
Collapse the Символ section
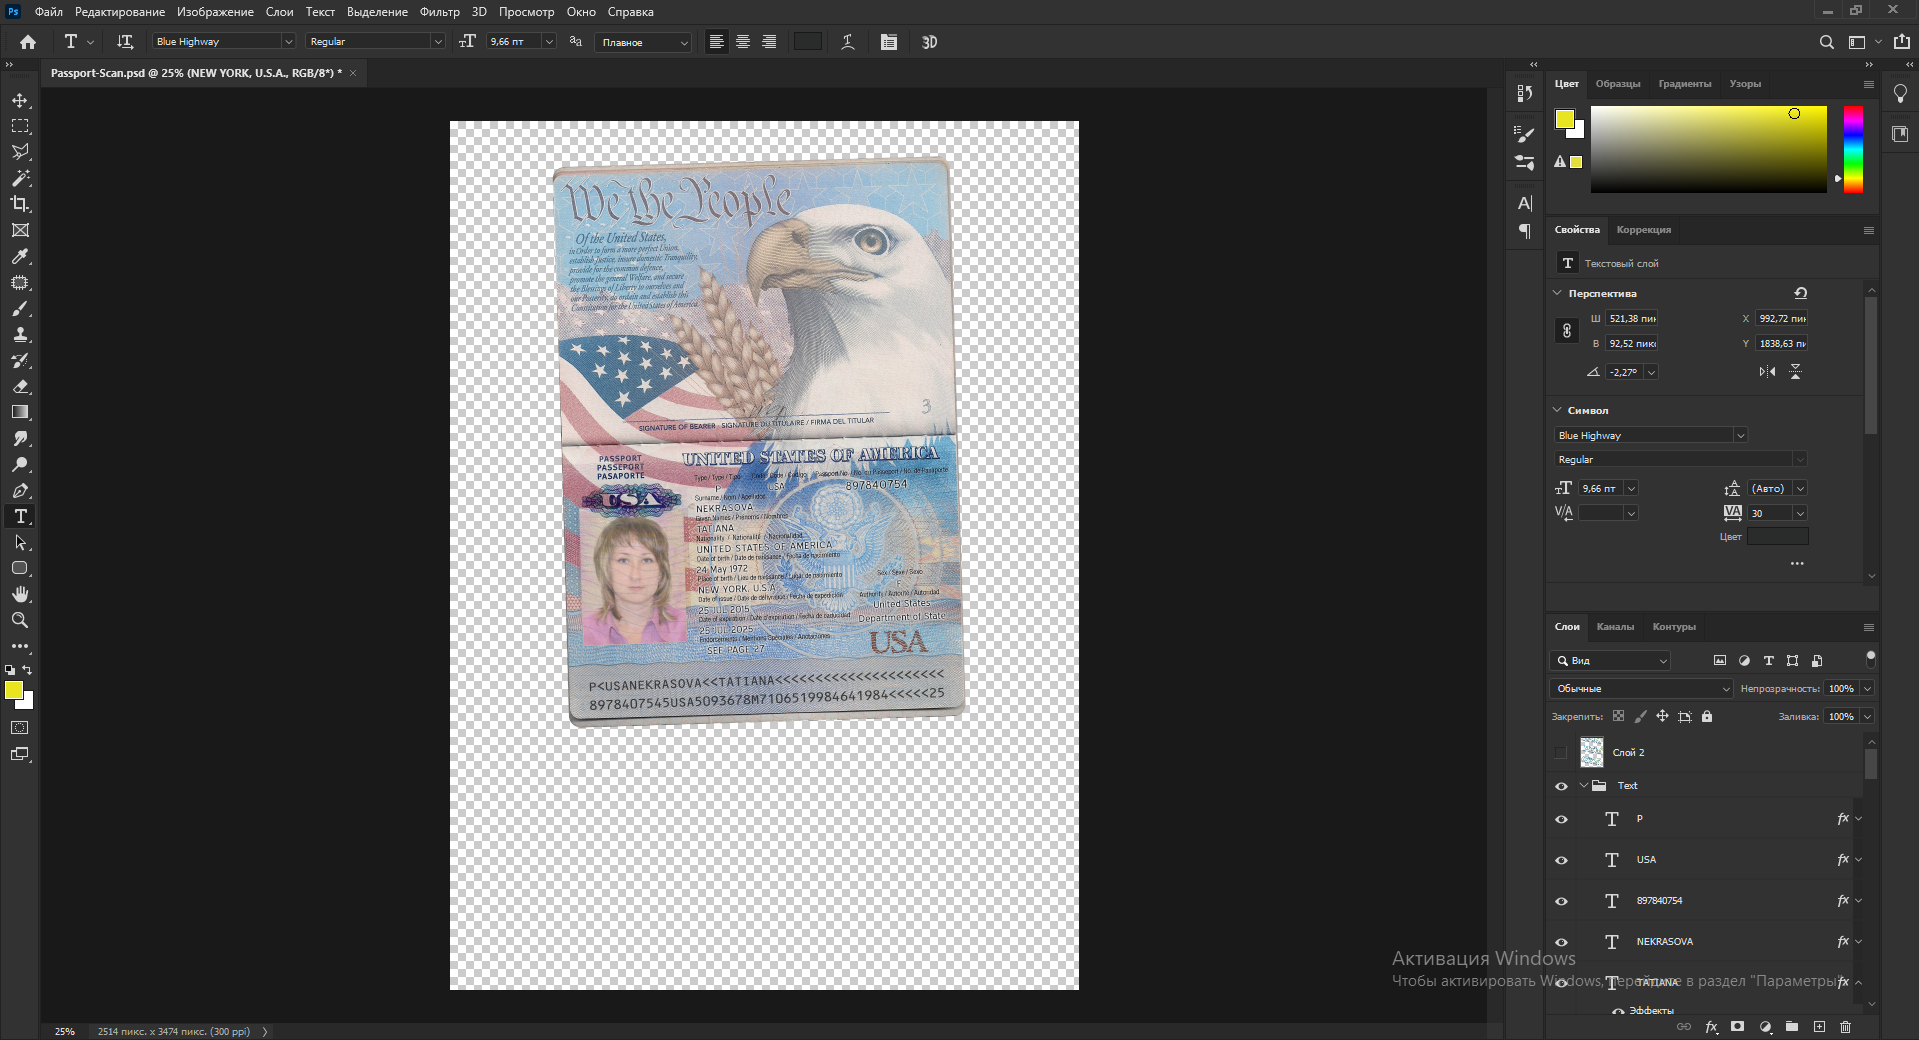[1557, 410]
